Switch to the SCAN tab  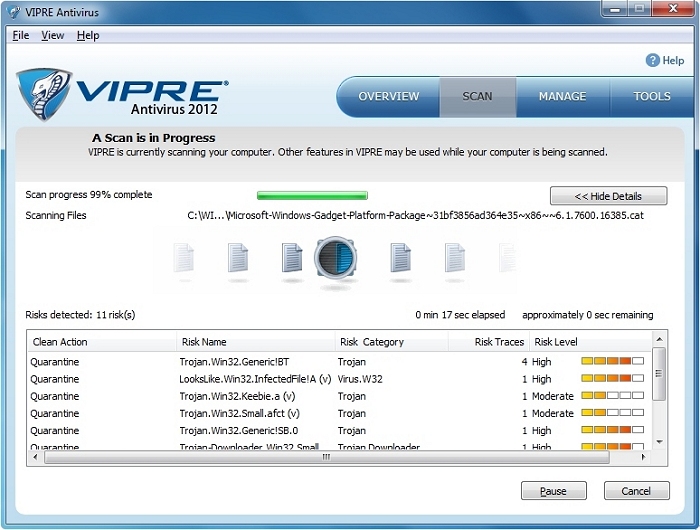click(x=477, y=96)
